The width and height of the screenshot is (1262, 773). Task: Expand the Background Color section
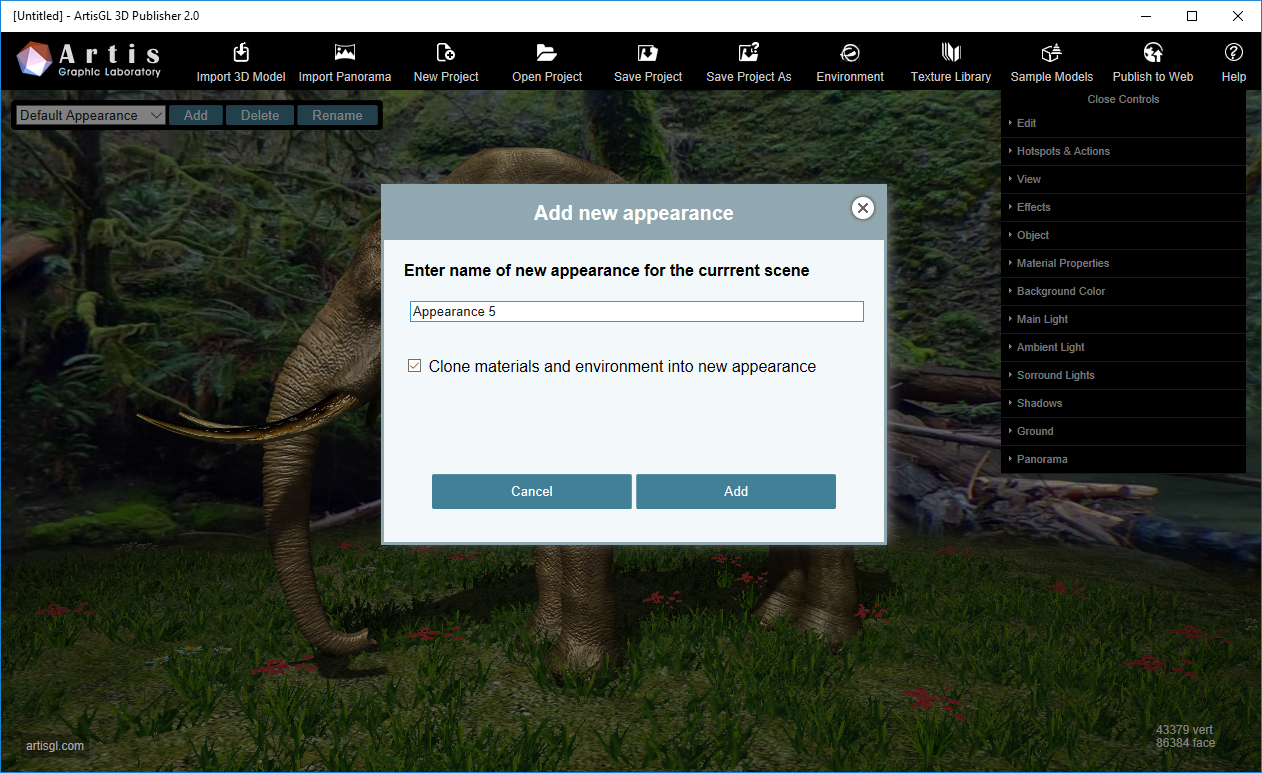tap(1123, 291)
